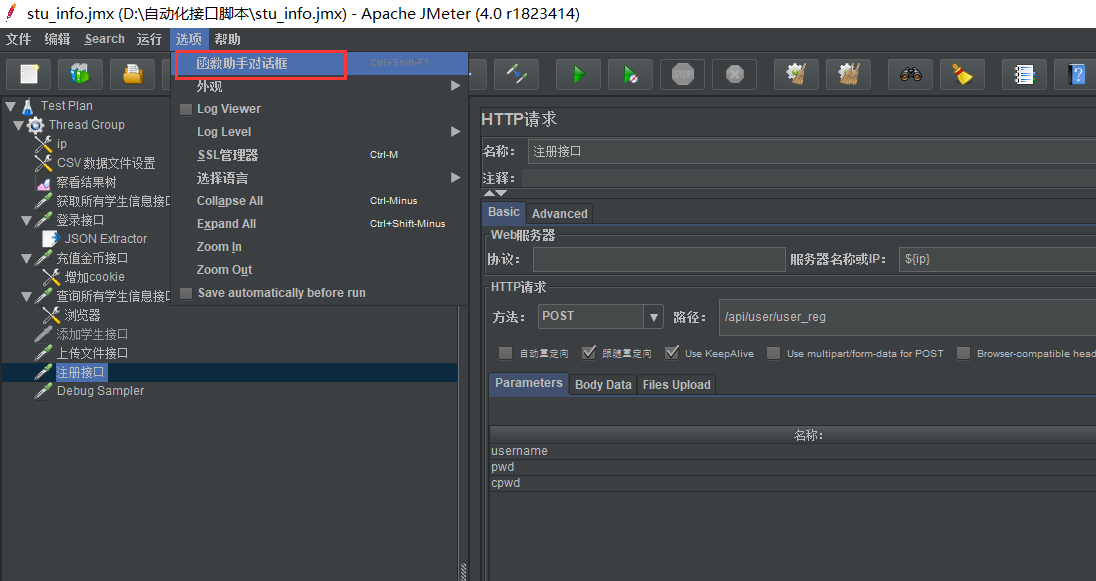Switch to the Files Upload tab

tap(676, 385)
